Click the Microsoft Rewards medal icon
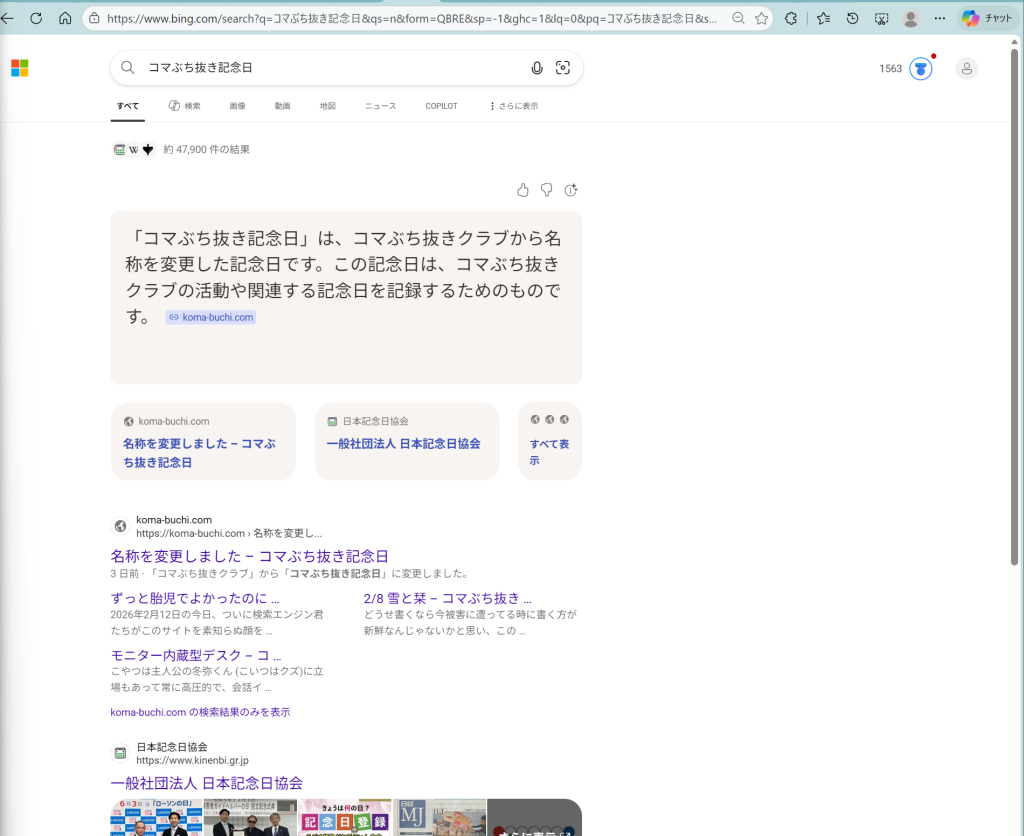 point(920,69)
